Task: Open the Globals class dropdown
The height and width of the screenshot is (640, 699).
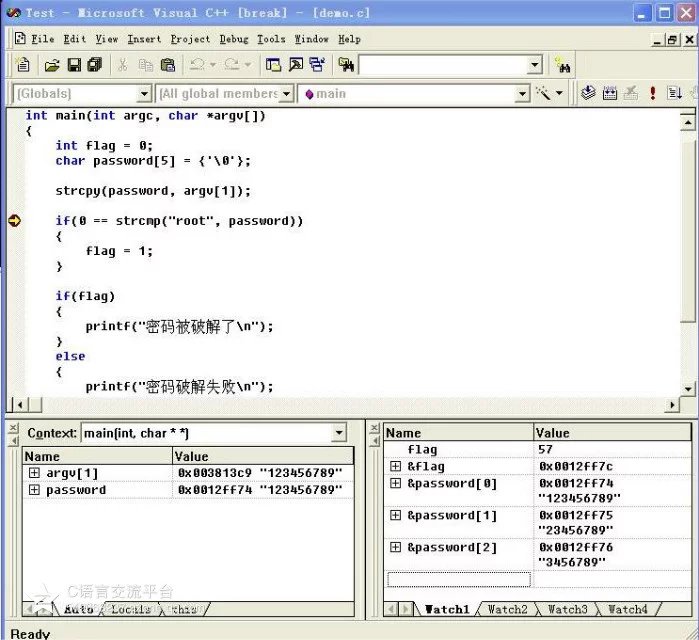Action: pos(144,94)
